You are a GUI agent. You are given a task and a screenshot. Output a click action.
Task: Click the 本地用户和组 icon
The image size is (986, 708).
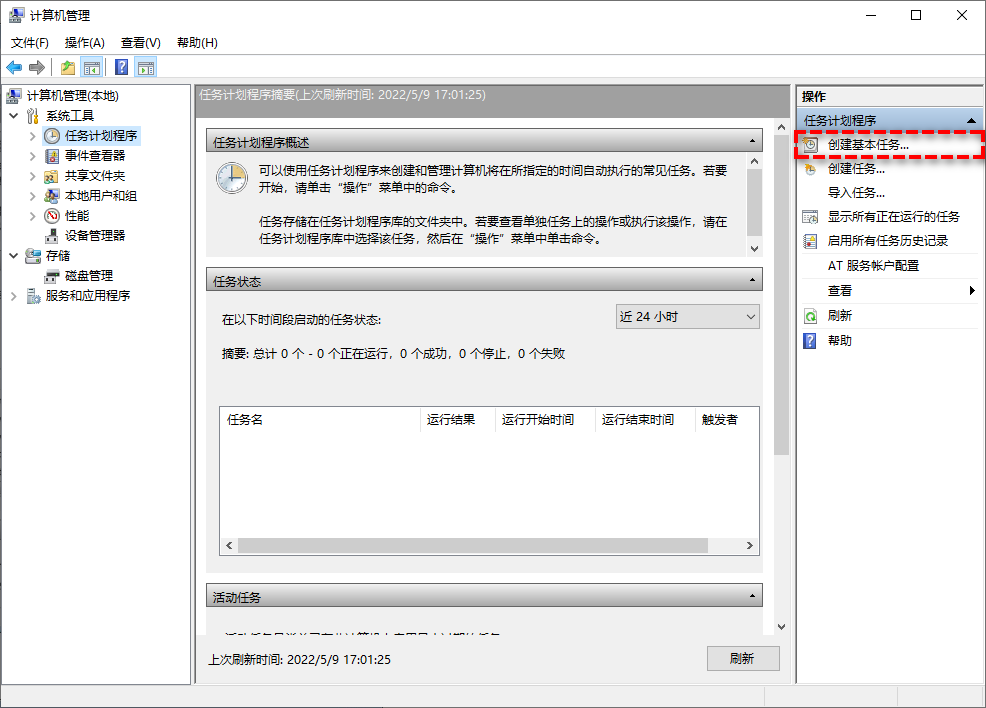click(x=52, y=196)
